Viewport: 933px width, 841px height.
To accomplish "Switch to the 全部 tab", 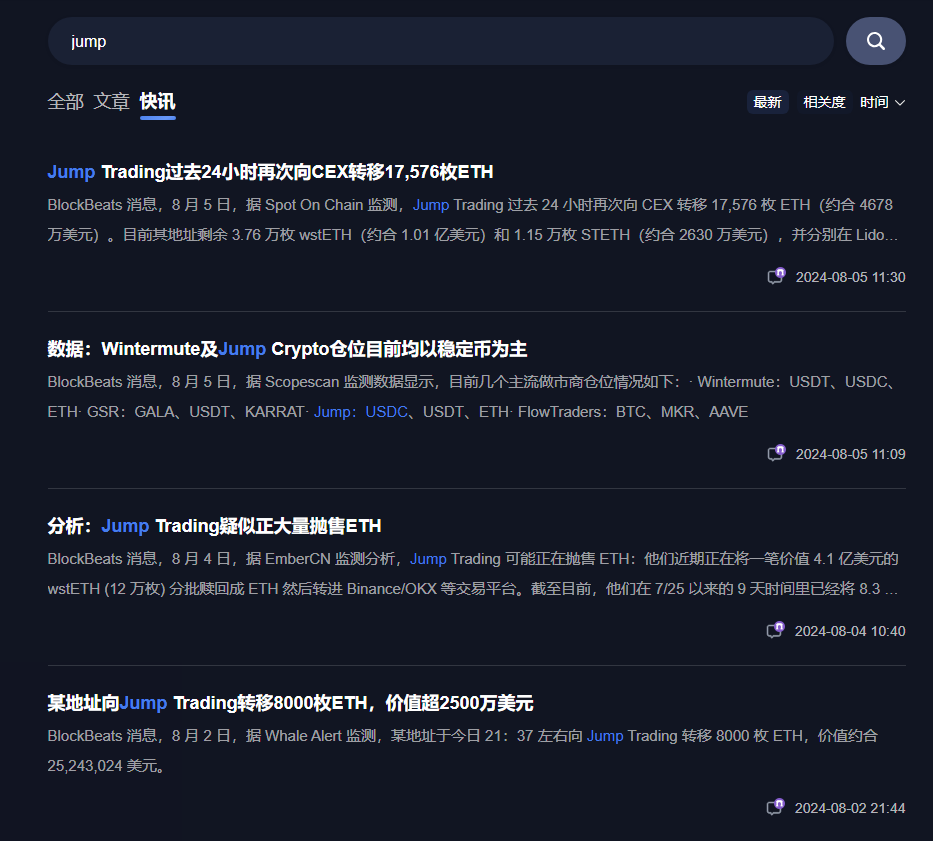I will (x=65, y=102).
